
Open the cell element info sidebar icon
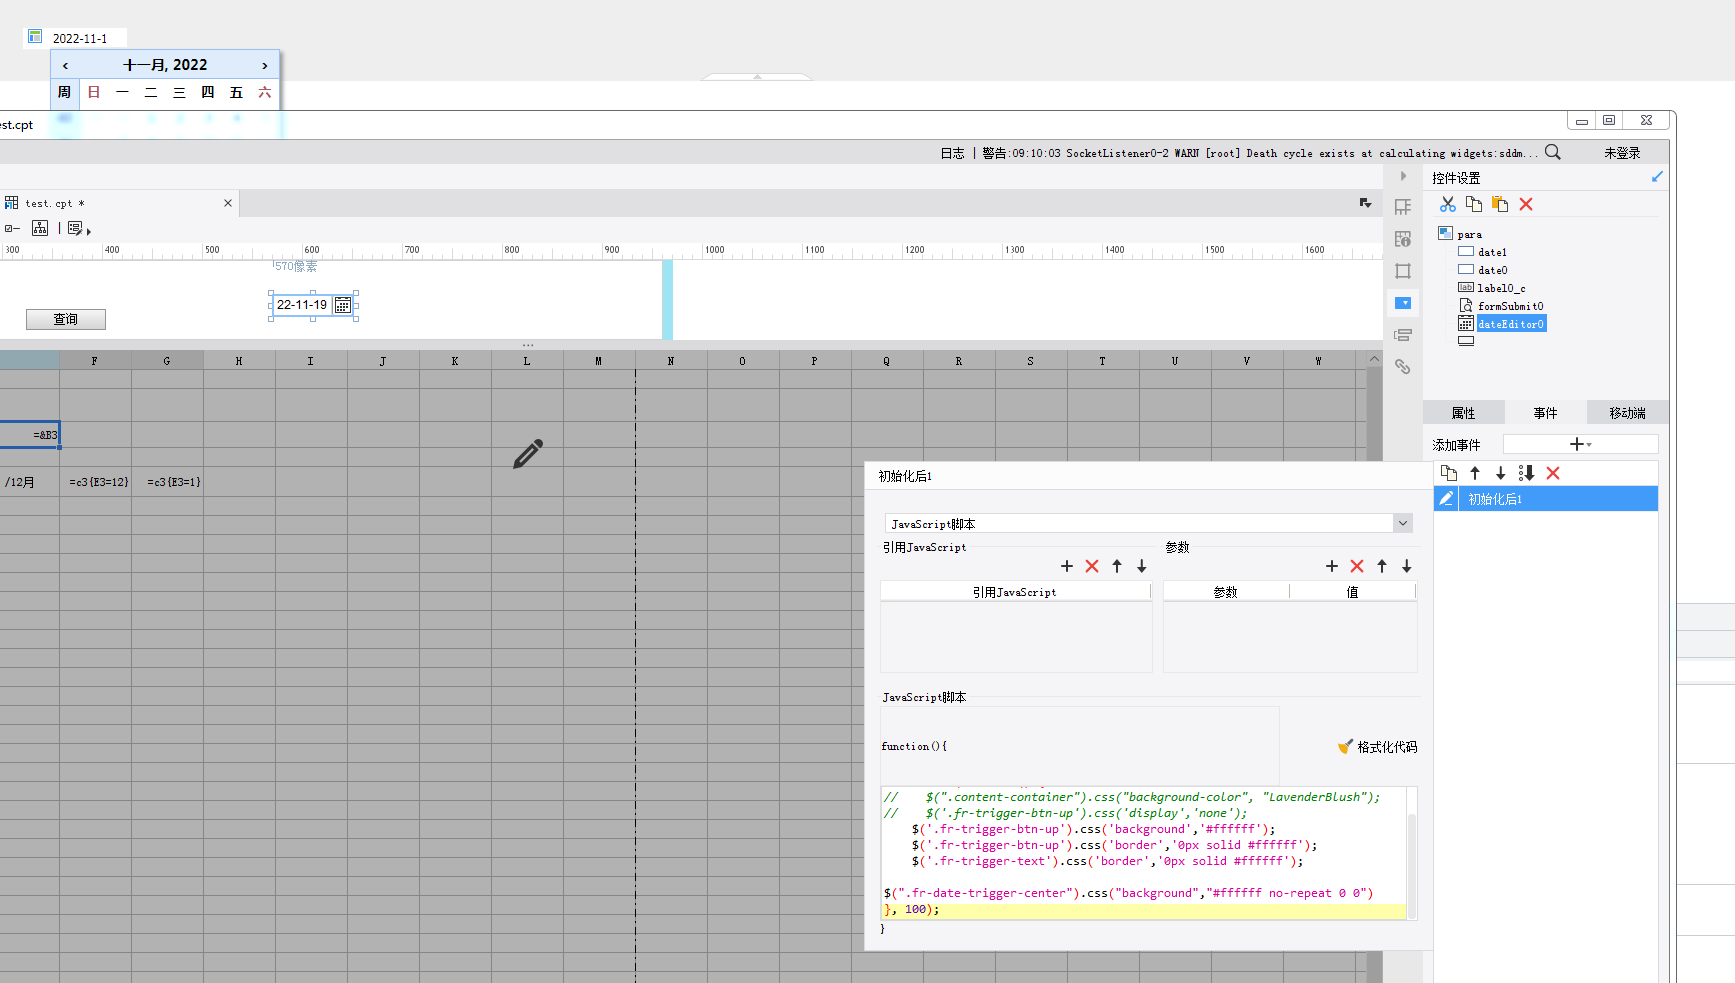click(x=1403, y=239)
